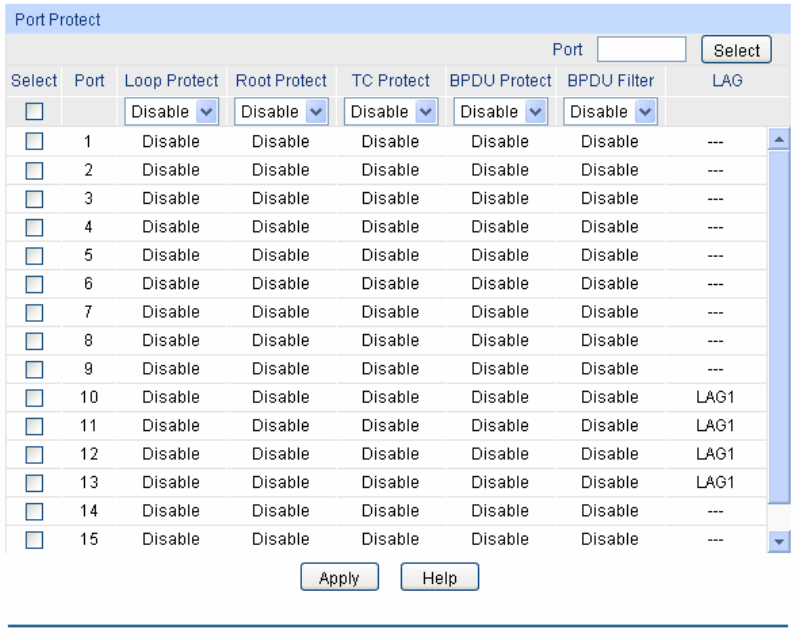
Task: Tick the checkbox next to port 8
Action: [x=34, y=341]
